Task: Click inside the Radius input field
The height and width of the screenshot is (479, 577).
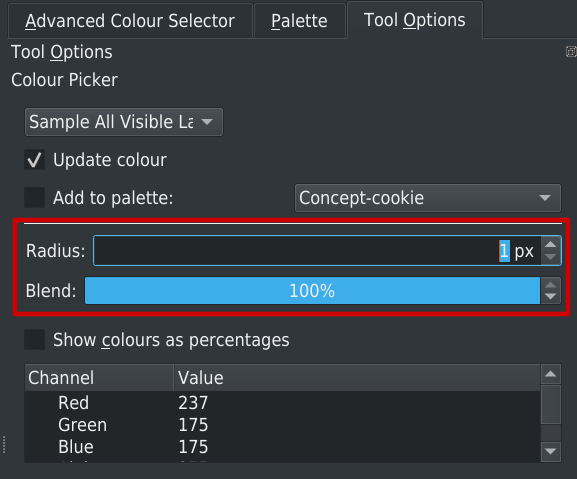Action: pos(317,251)
